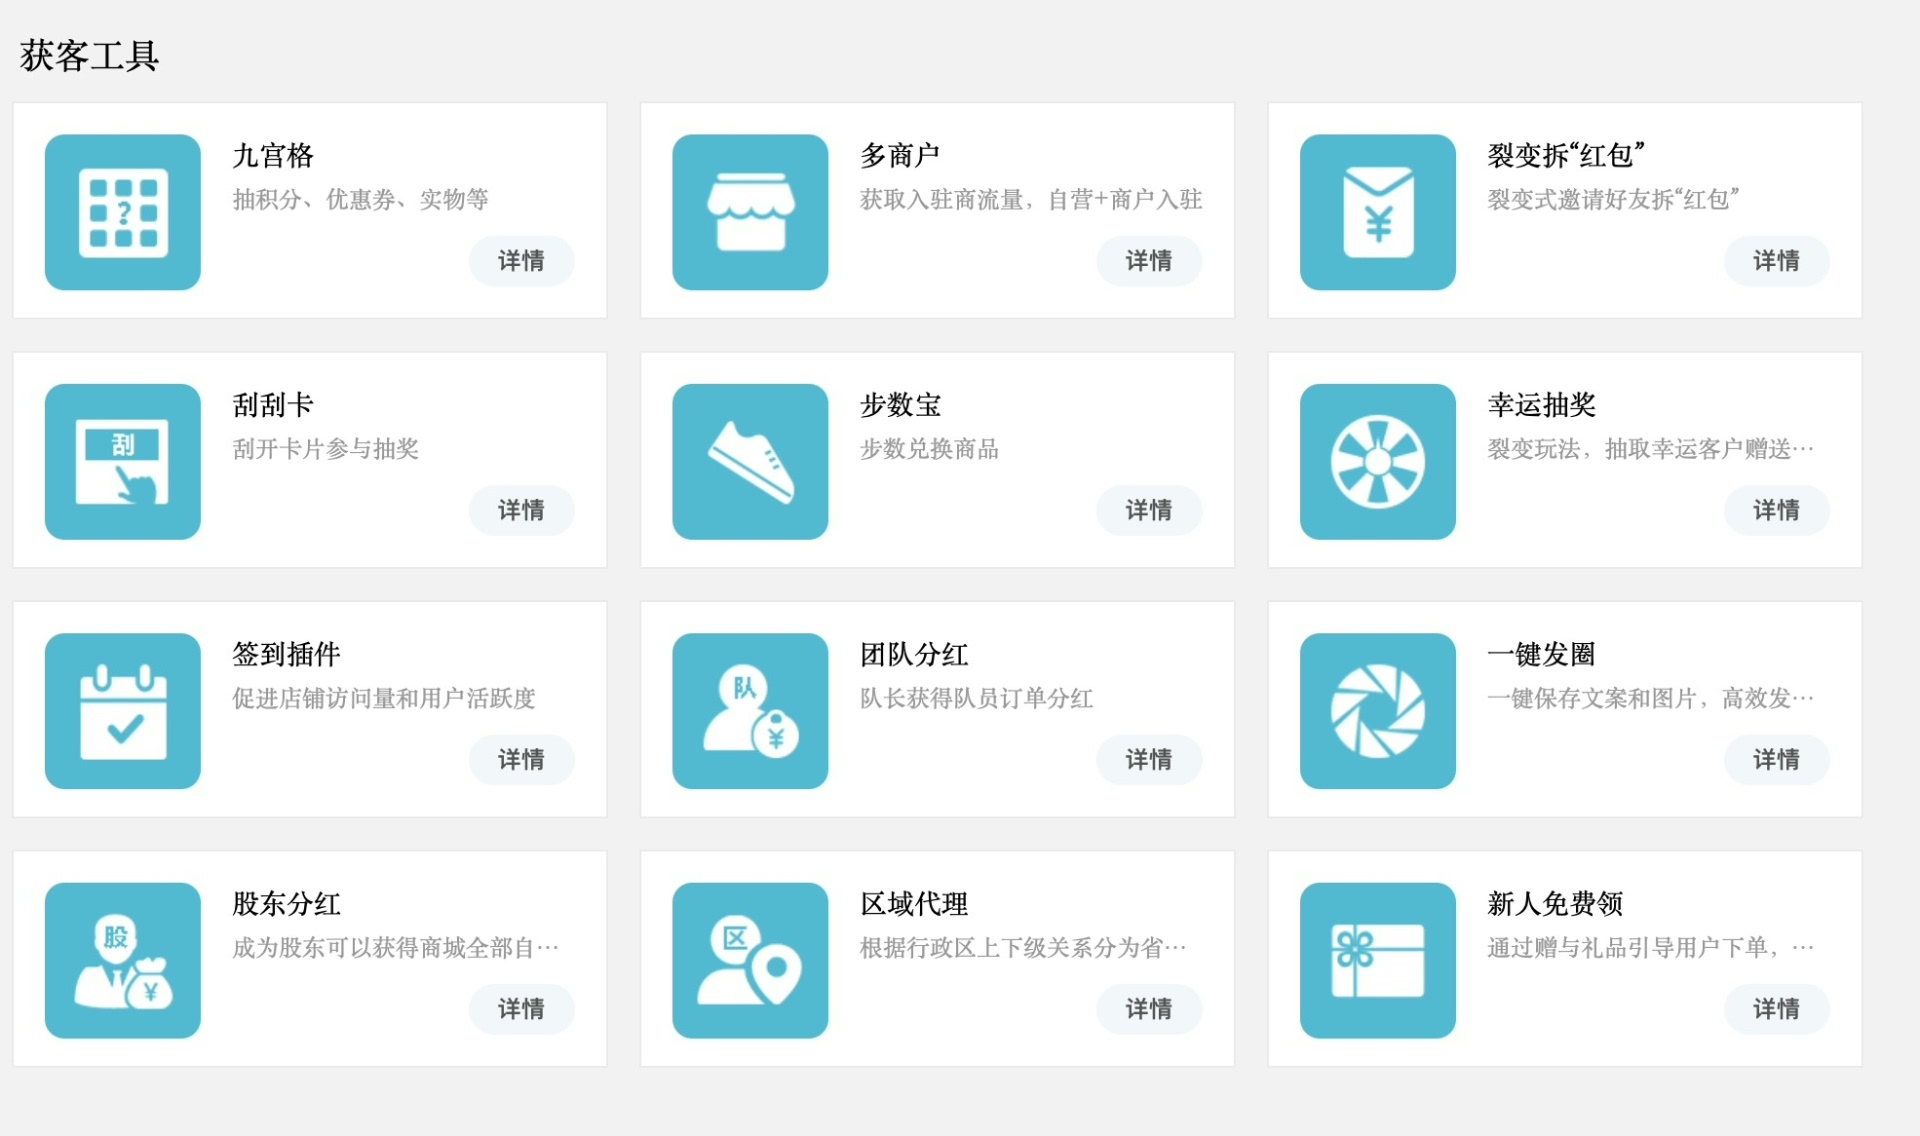Click the 新人免费领 card description text
Viewport: 1920px width, 1136px height.
click(1649, 948)
